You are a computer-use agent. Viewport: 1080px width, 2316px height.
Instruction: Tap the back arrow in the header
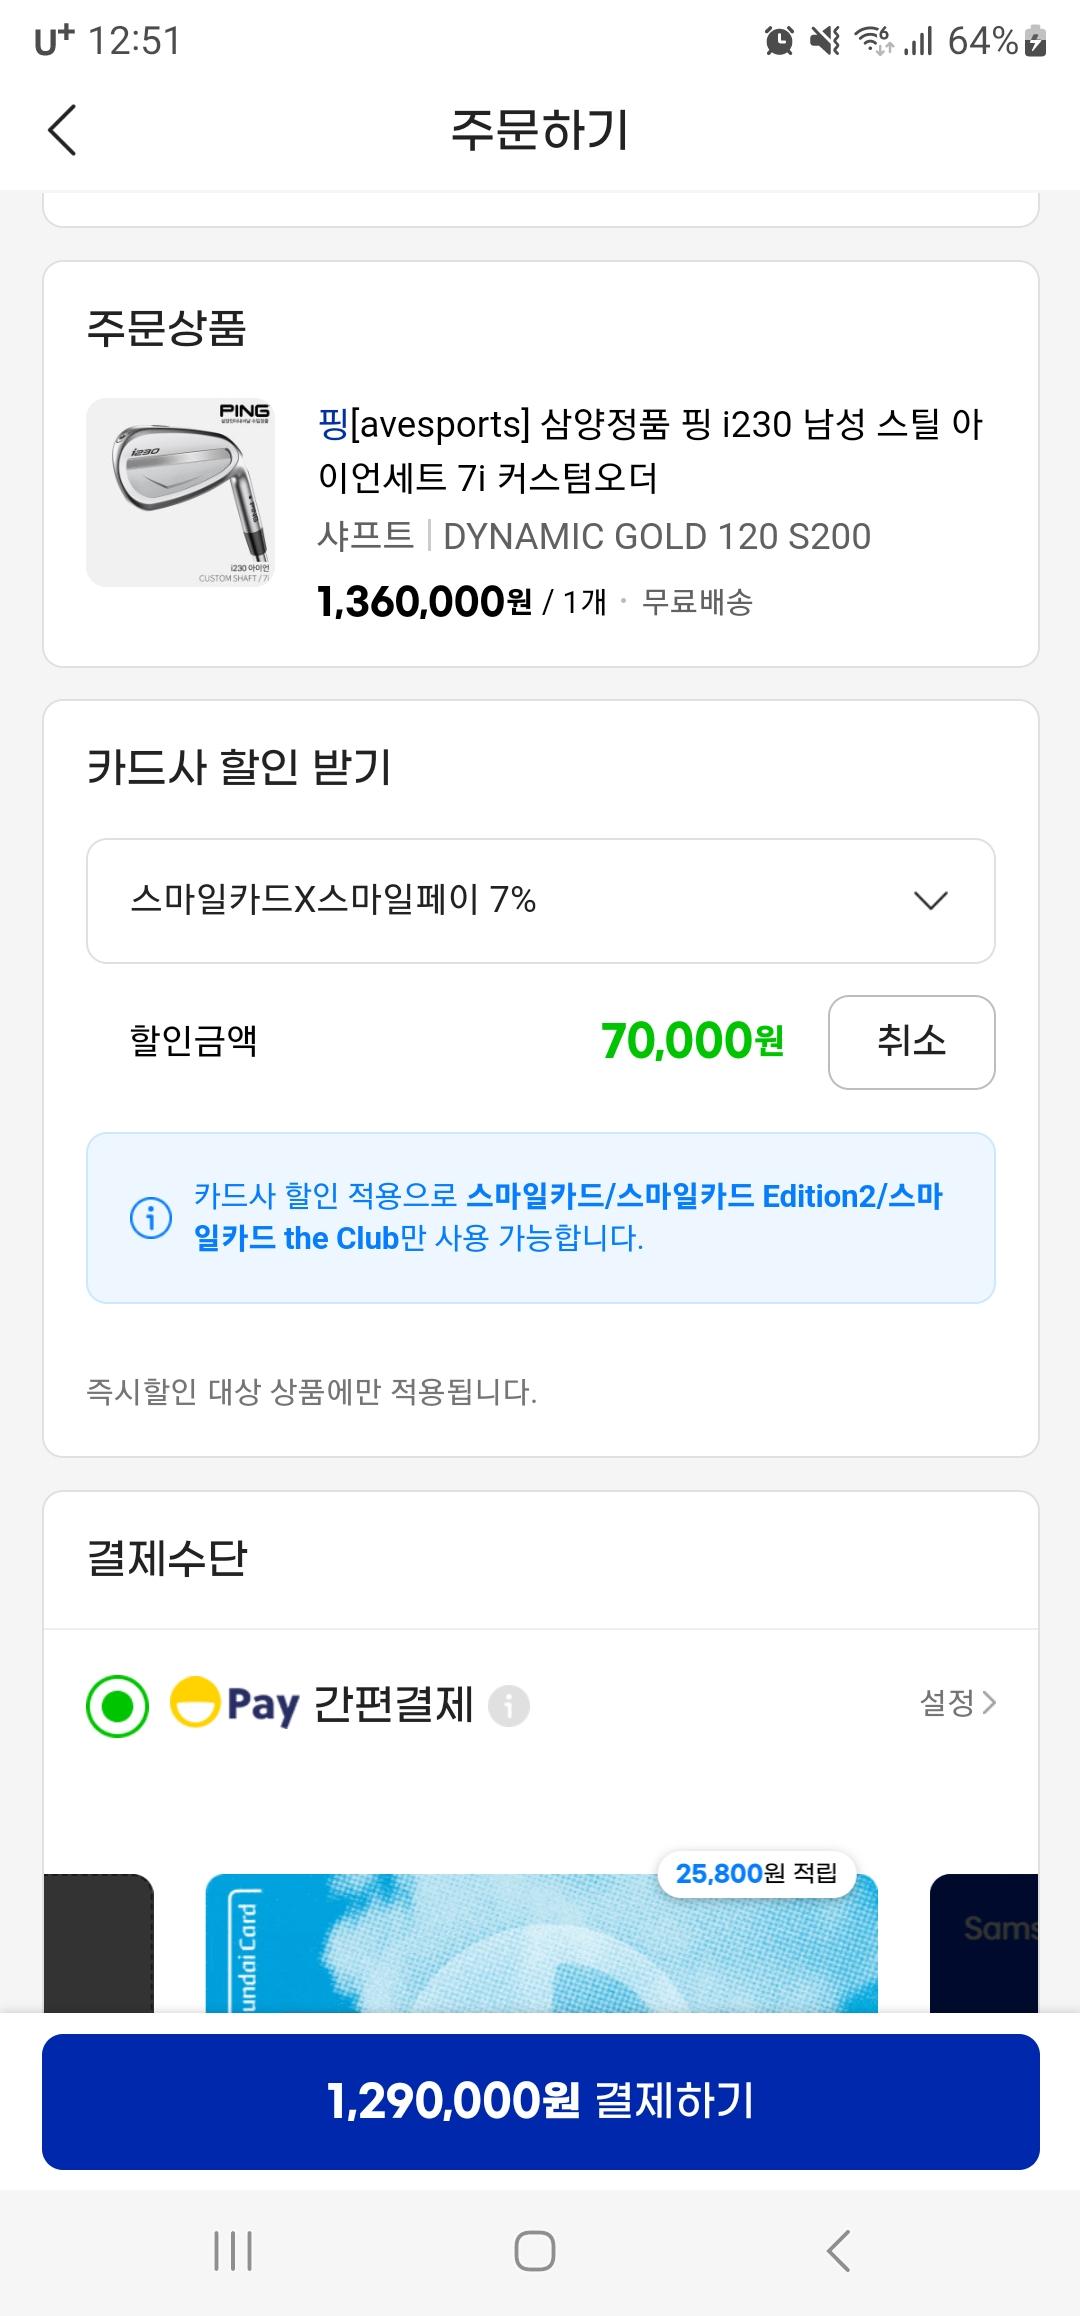tap(62, 130)
